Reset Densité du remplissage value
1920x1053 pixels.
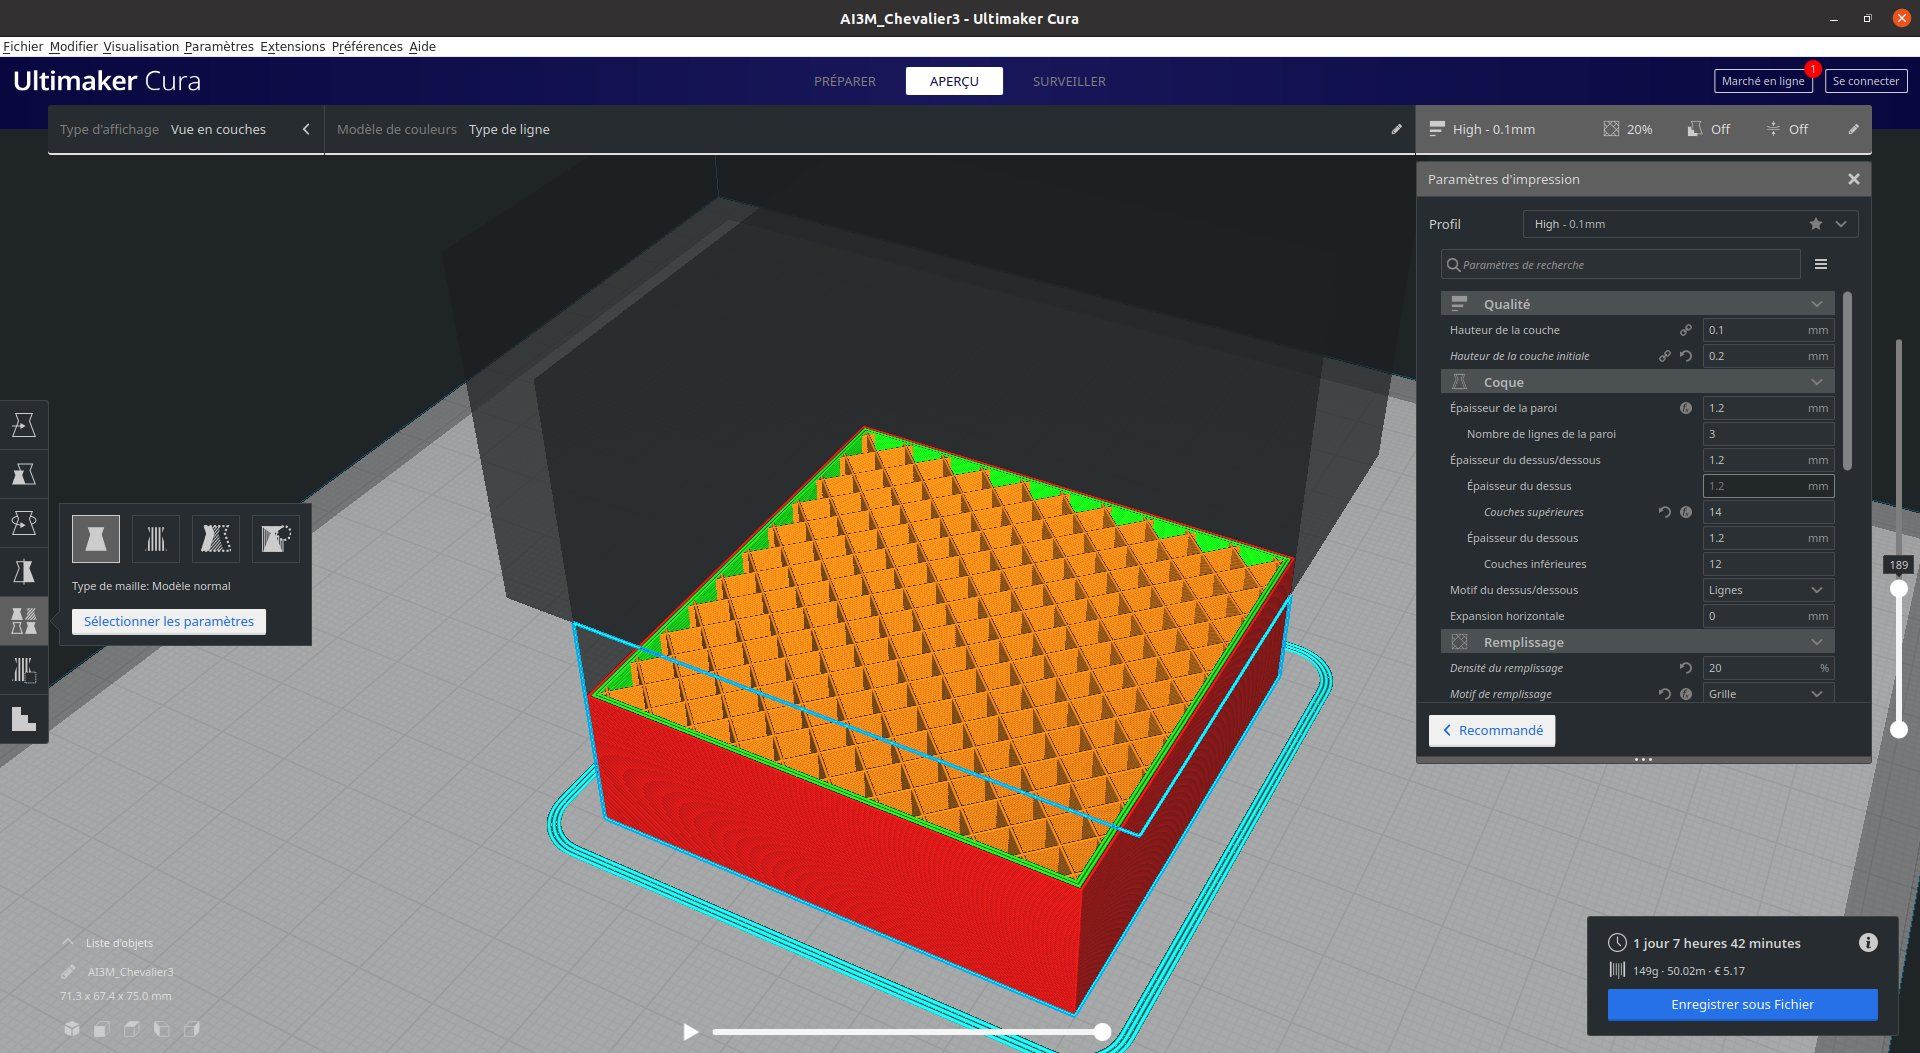(x=1686, y=668)
